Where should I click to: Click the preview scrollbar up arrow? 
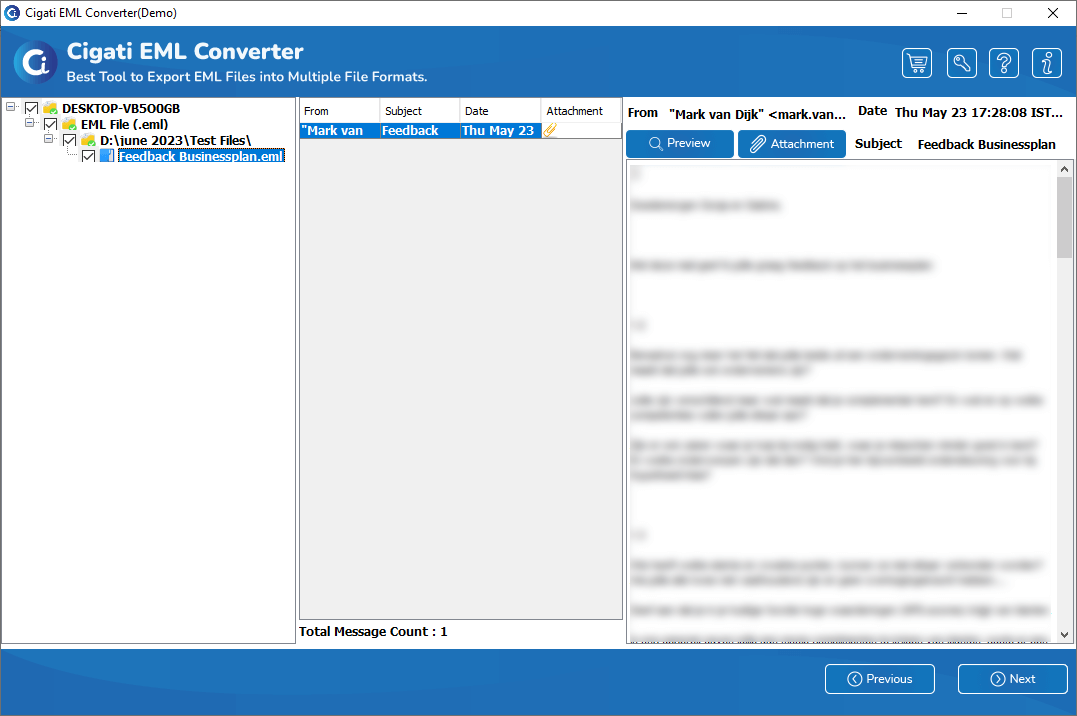point(1064,169)
